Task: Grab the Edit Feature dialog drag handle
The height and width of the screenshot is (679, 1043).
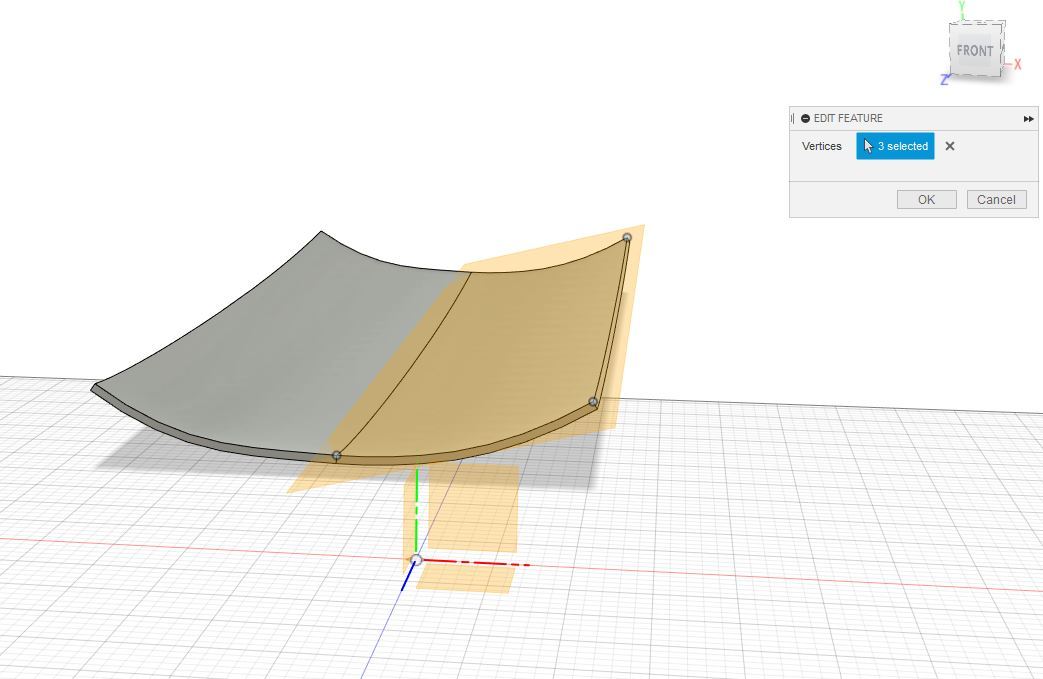Action: click(x=793, y=118)
